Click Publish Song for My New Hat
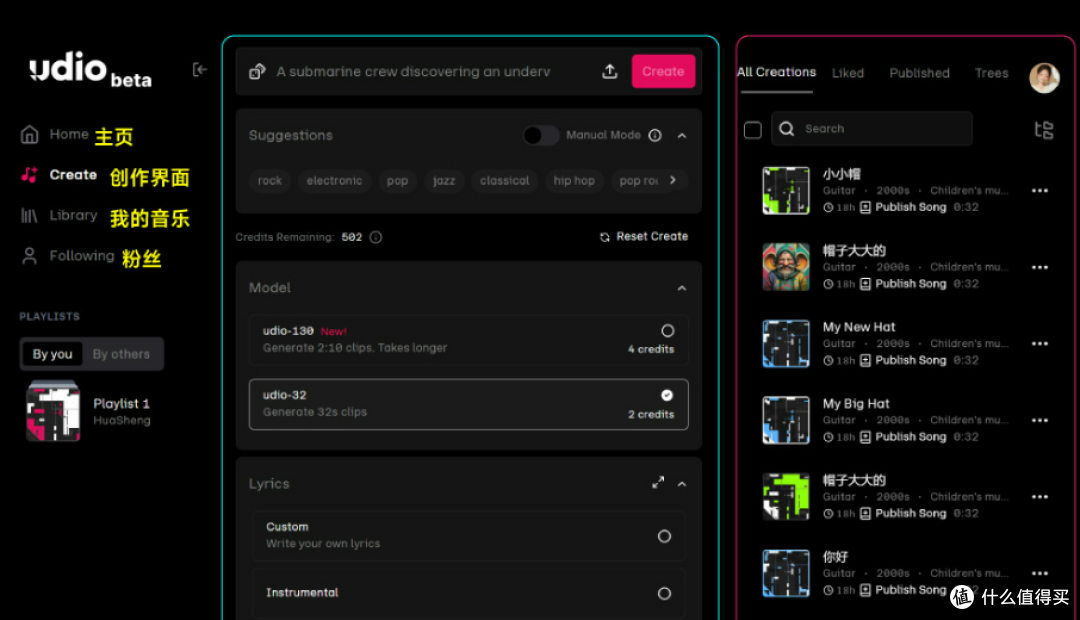 [x=903, y=360]
